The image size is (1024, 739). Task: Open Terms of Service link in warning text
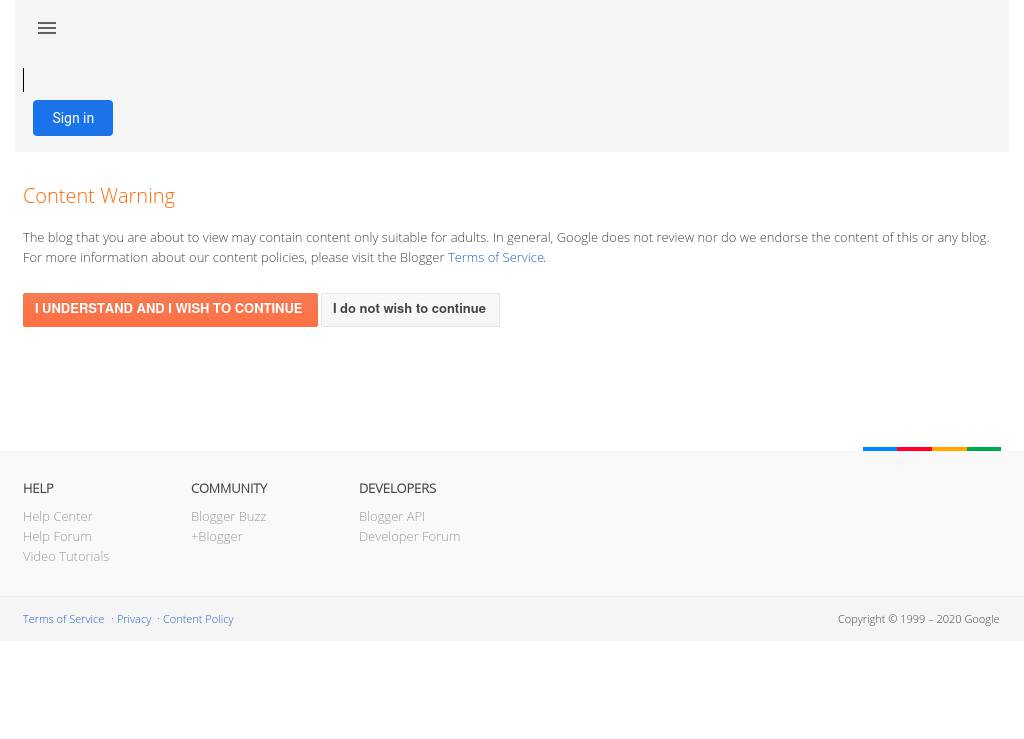click(x=495, y=257)
